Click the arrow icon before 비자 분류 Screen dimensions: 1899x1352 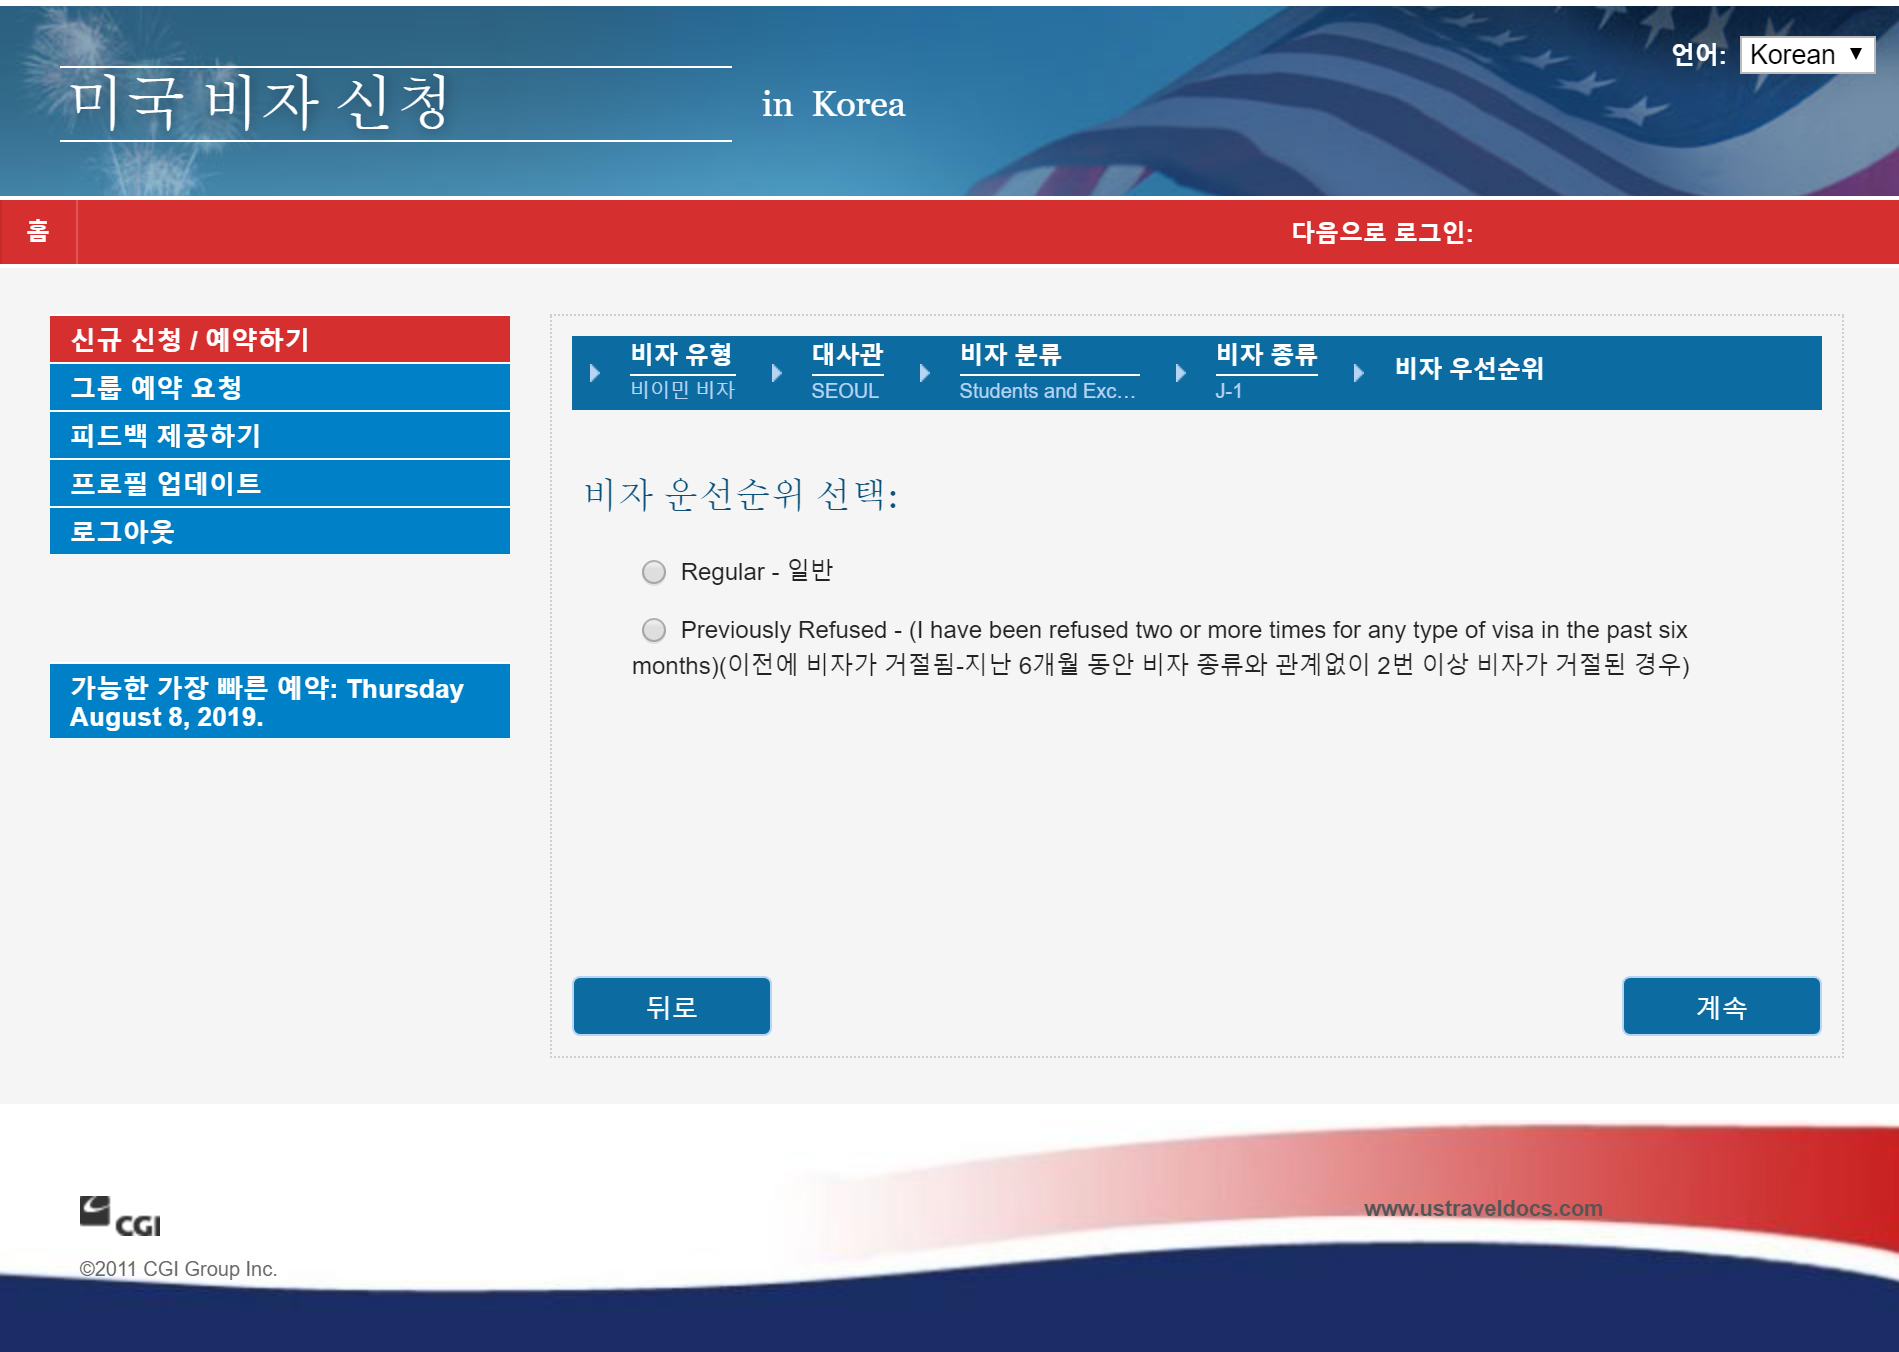925,373
